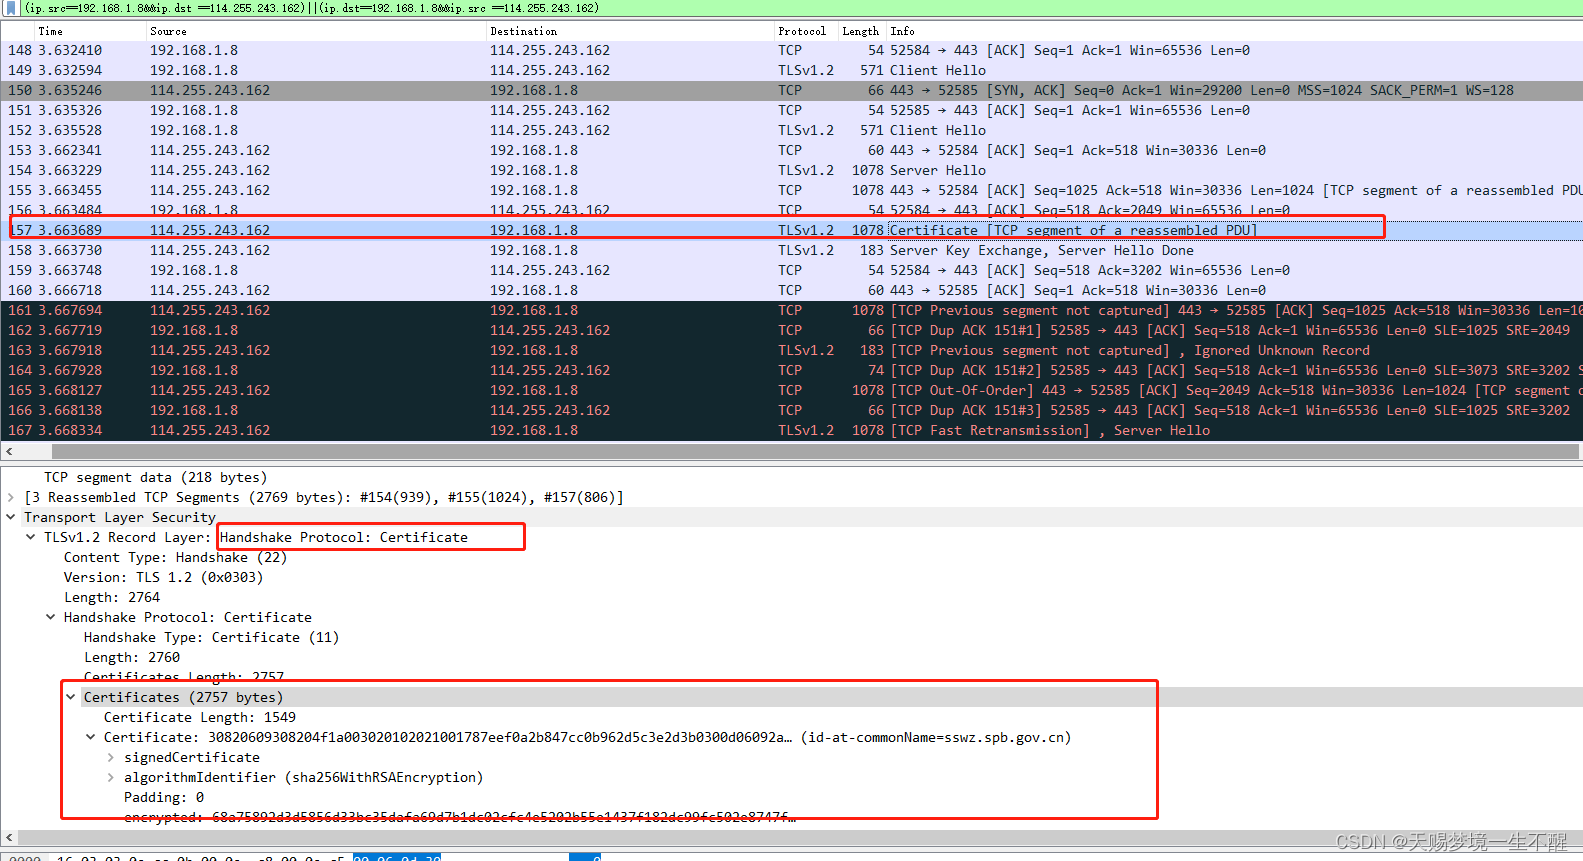
Task: Select Handshake Type: Certificate (11) field
Action: coord(211,637)
